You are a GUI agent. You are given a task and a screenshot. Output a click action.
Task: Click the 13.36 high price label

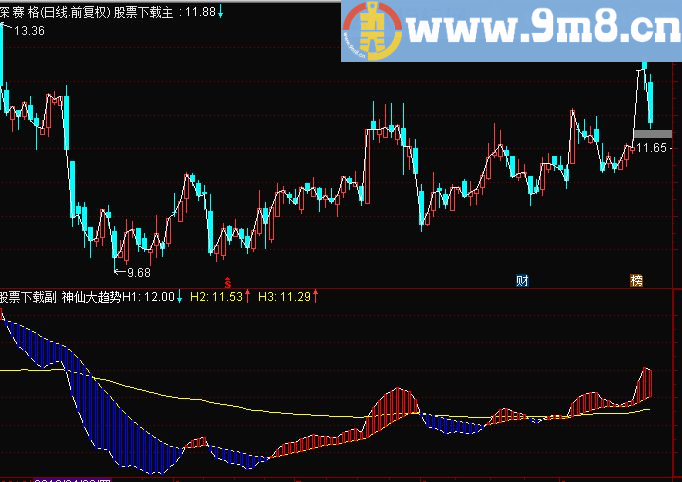pyautogui.click(x=29, y=30)
